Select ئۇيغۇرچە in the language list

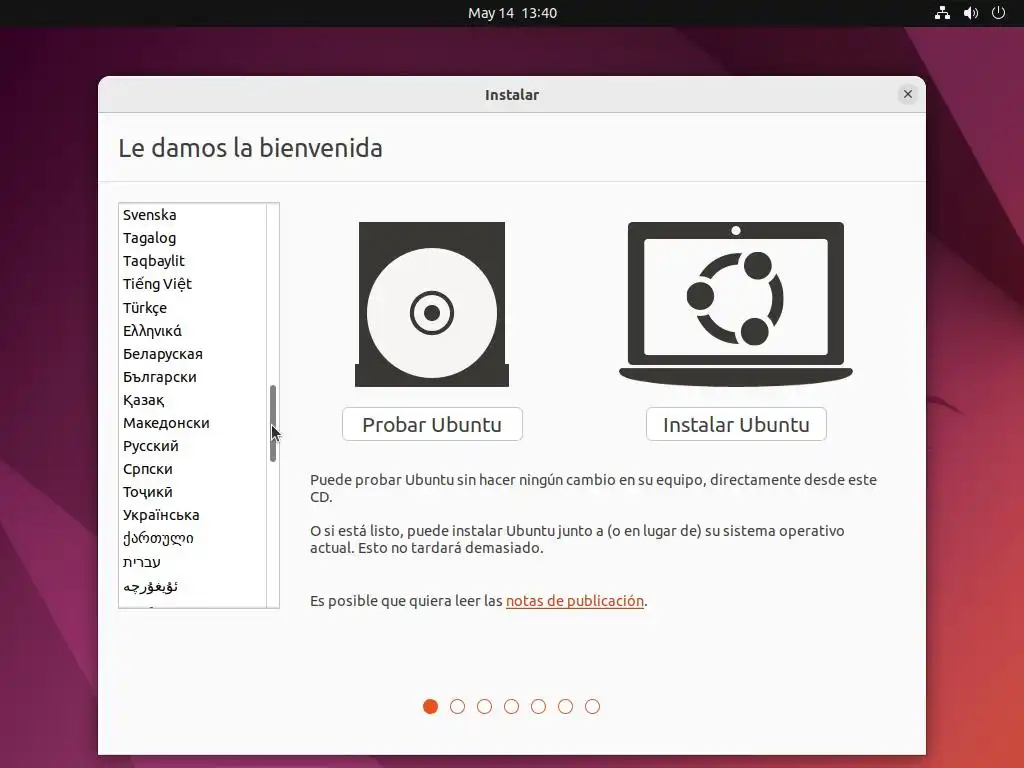click(193, 586)
